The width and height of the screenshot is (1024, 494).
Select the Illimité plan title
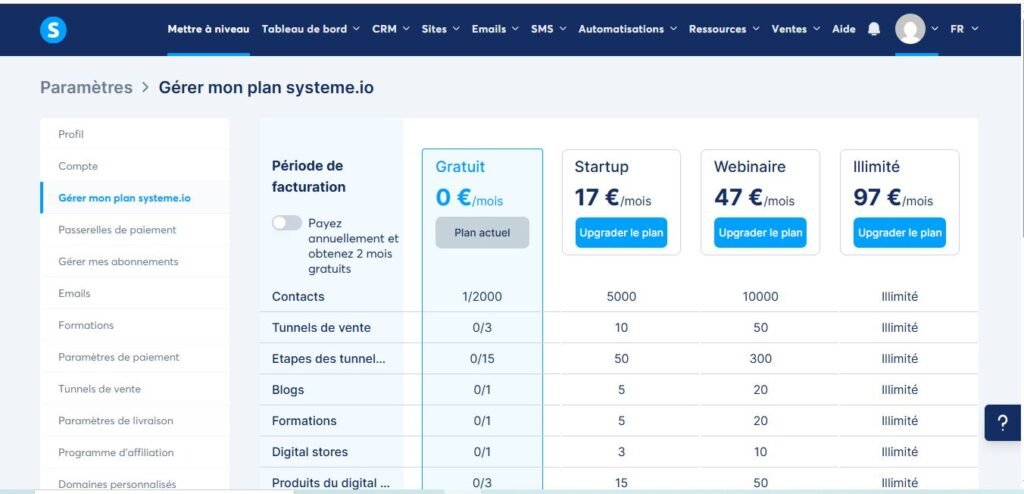click(876, 167)
